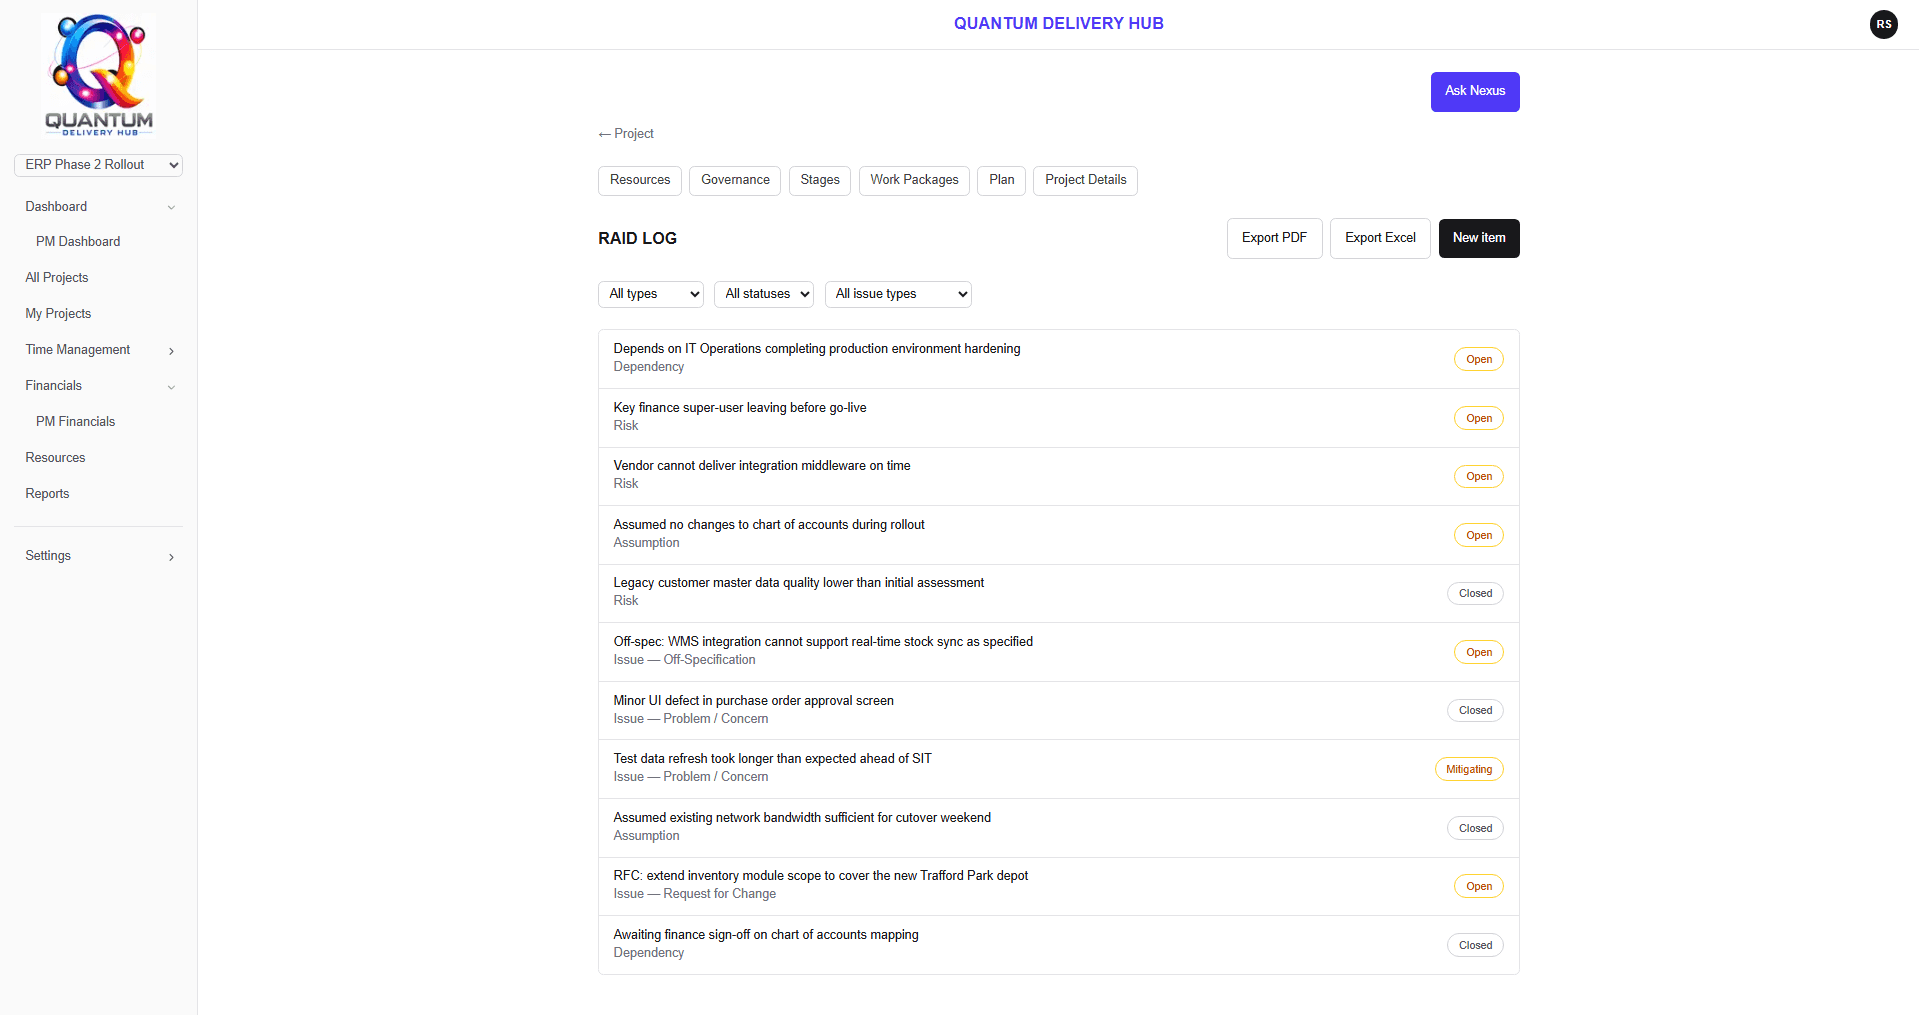Viewport: 1919px width, 1015px height.
Task: Open the IT Operations production hardening dependency
Action: (1058, 359)
